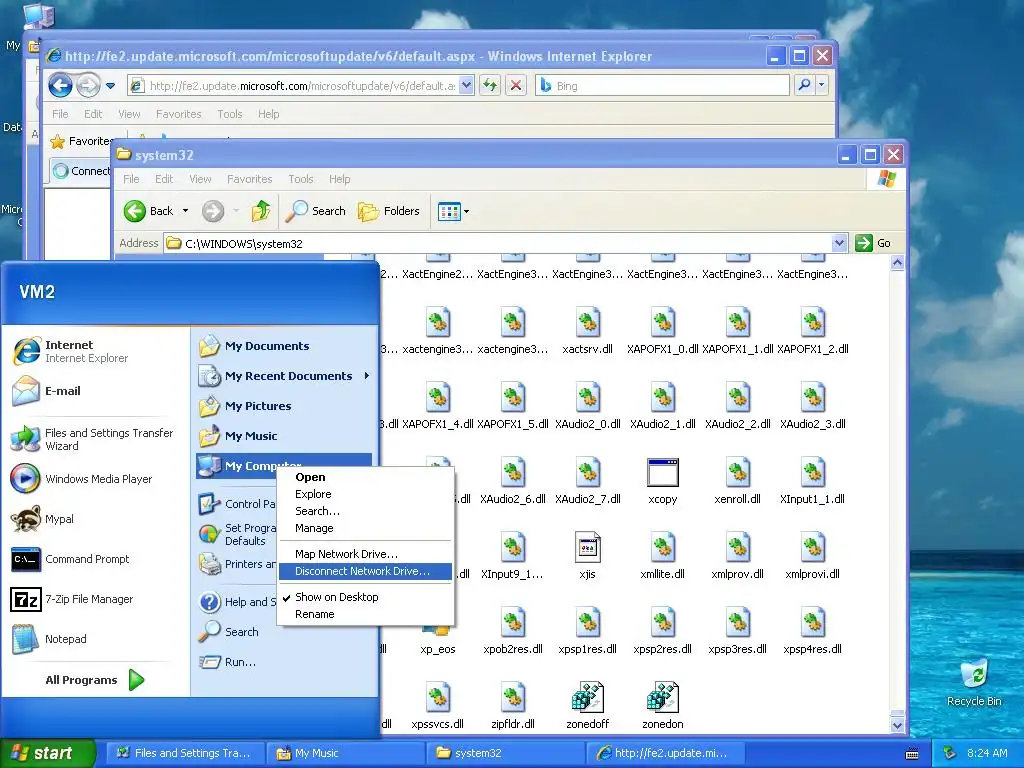Open Recycle Bin on desktop
The width and height of the screenshot is (1024, 768).
pyautogui.click(x=974, y=683)
